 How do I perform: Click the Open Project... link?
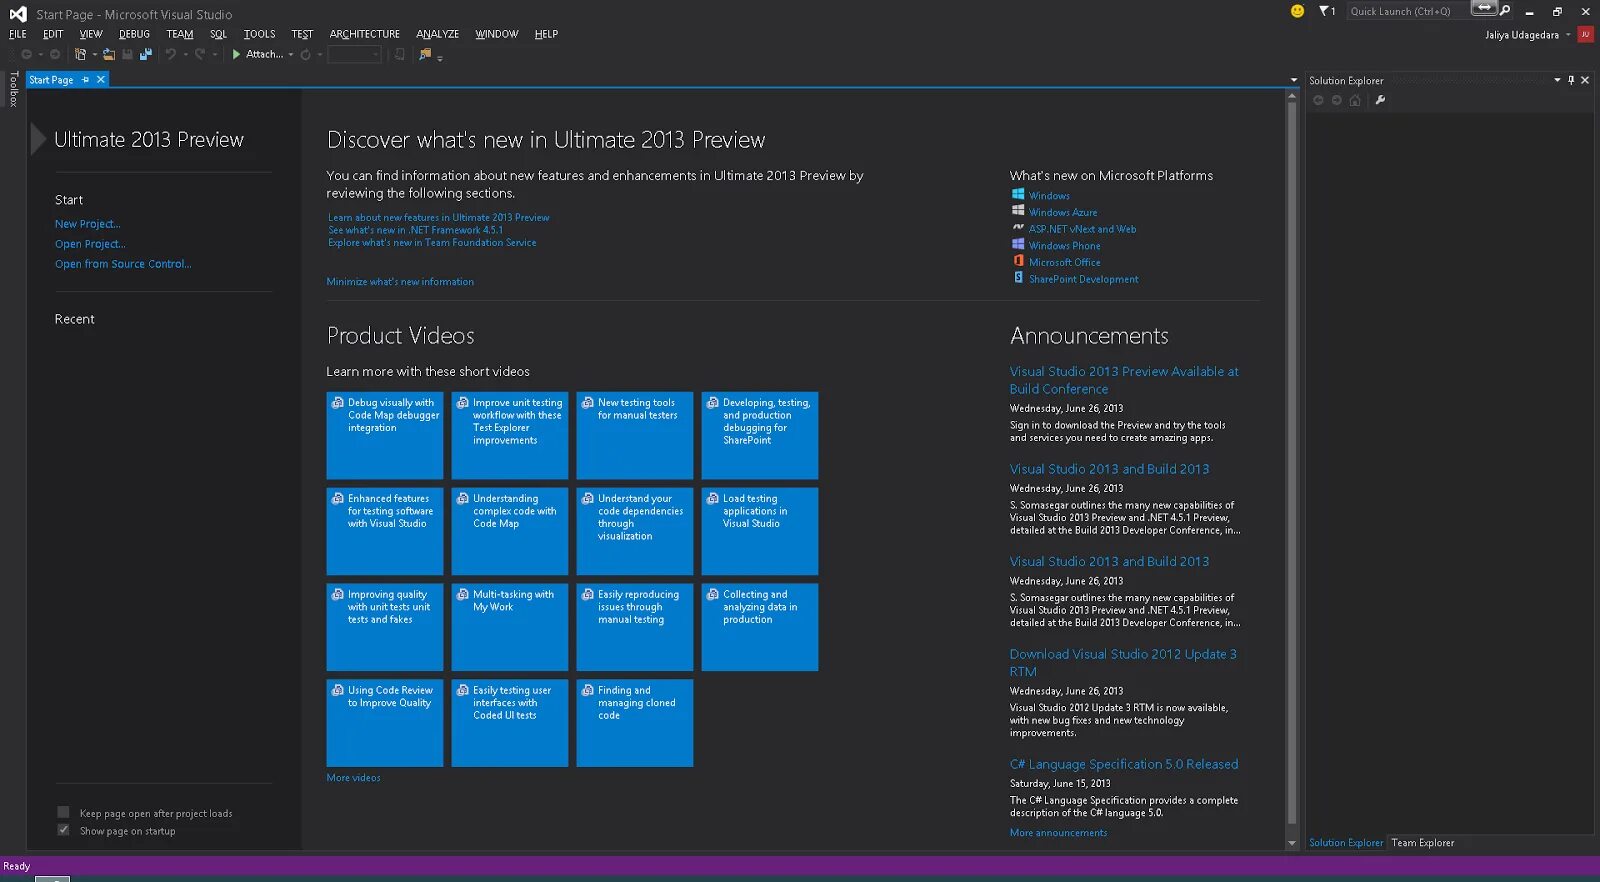(x=90, y=244)
